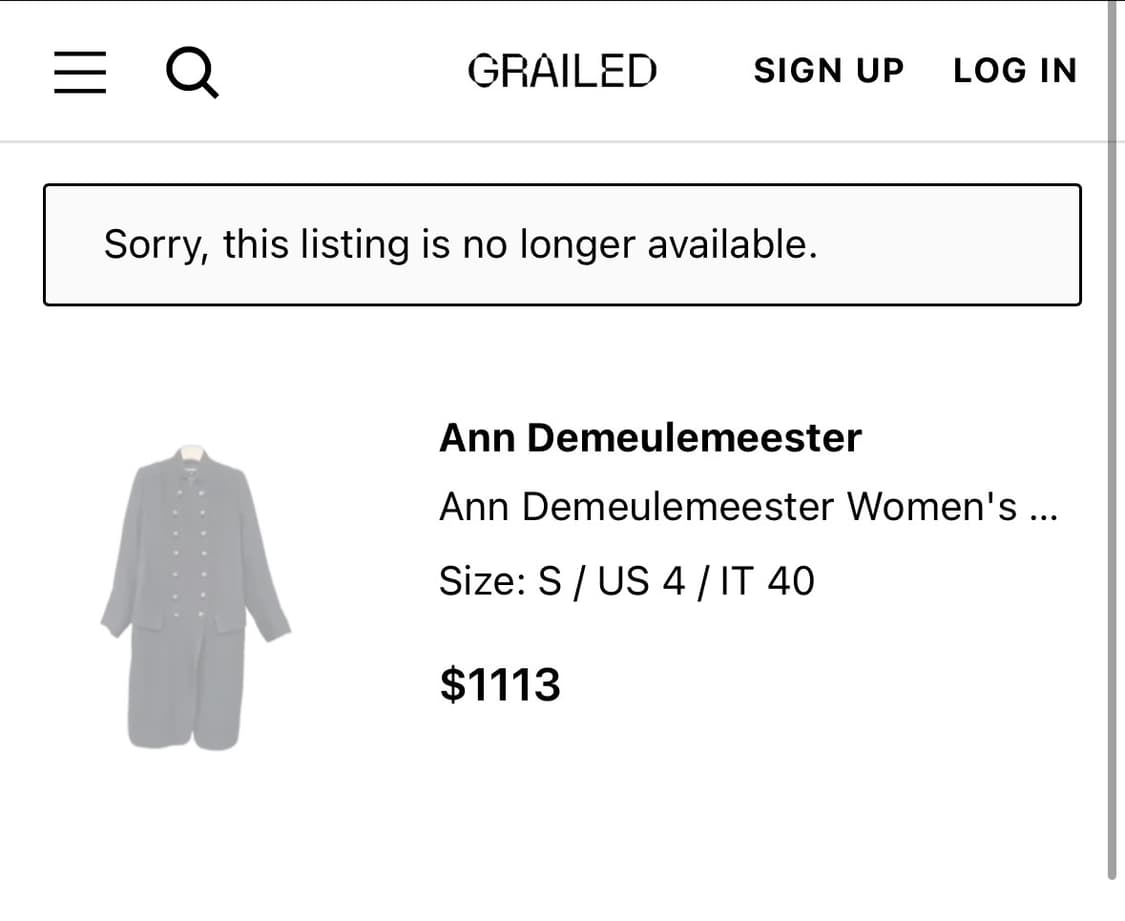The height and width of the screenshot is (921, 1125).
Task: Open the hamburger navigation menu
Action: pyautogui.click(x=80, y=73)
